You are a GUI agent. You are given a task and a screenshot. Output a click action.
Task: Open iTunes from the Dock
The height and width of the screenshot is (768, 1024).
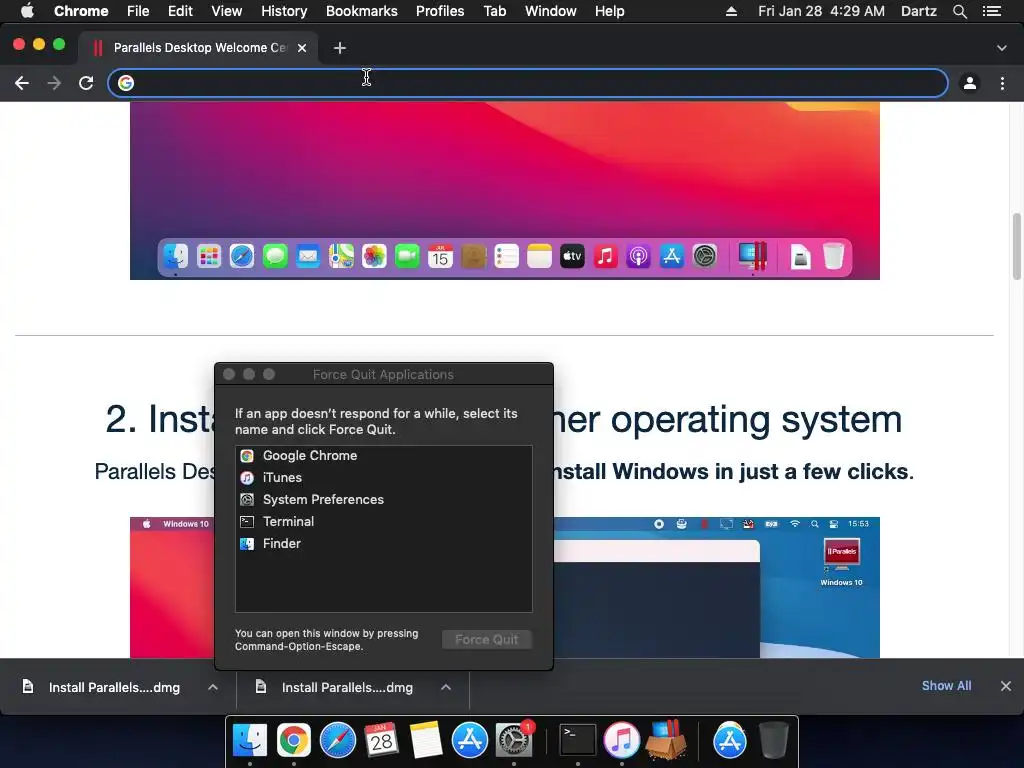(621, 740)
